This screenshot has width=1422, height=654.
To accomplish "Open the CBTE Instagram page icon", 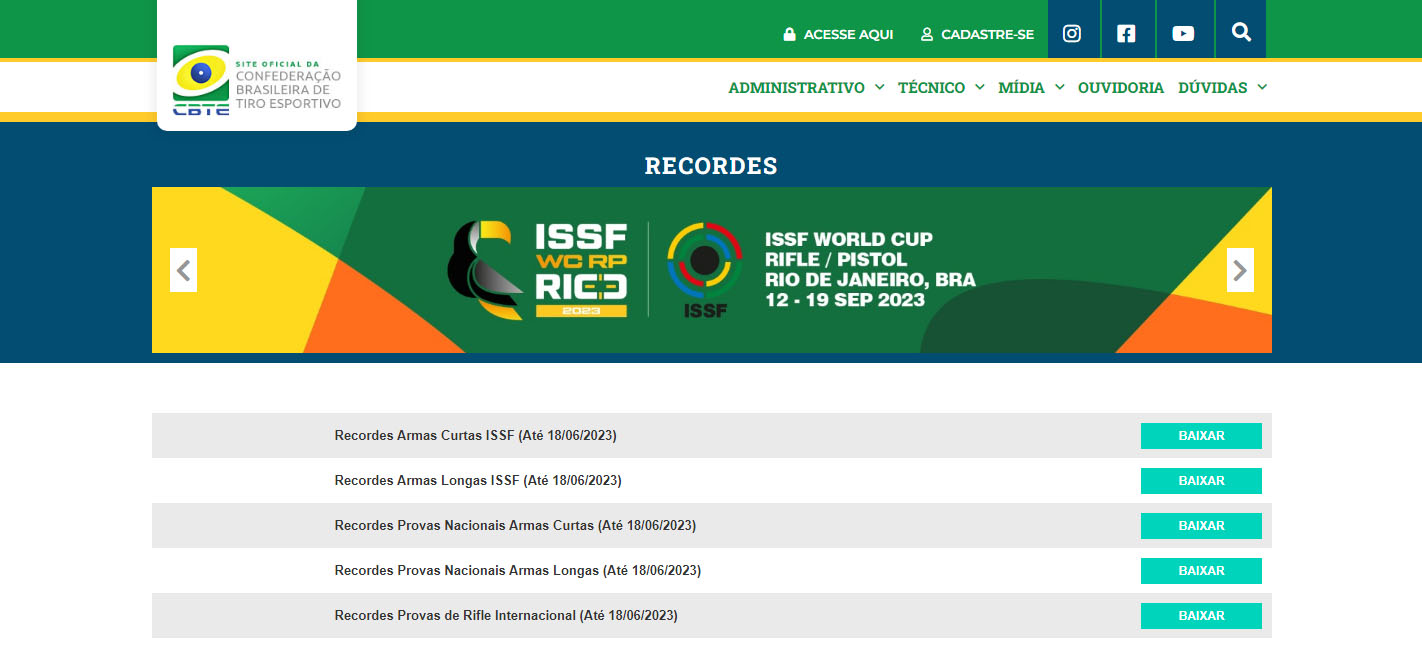I will tap(1072, 33).
